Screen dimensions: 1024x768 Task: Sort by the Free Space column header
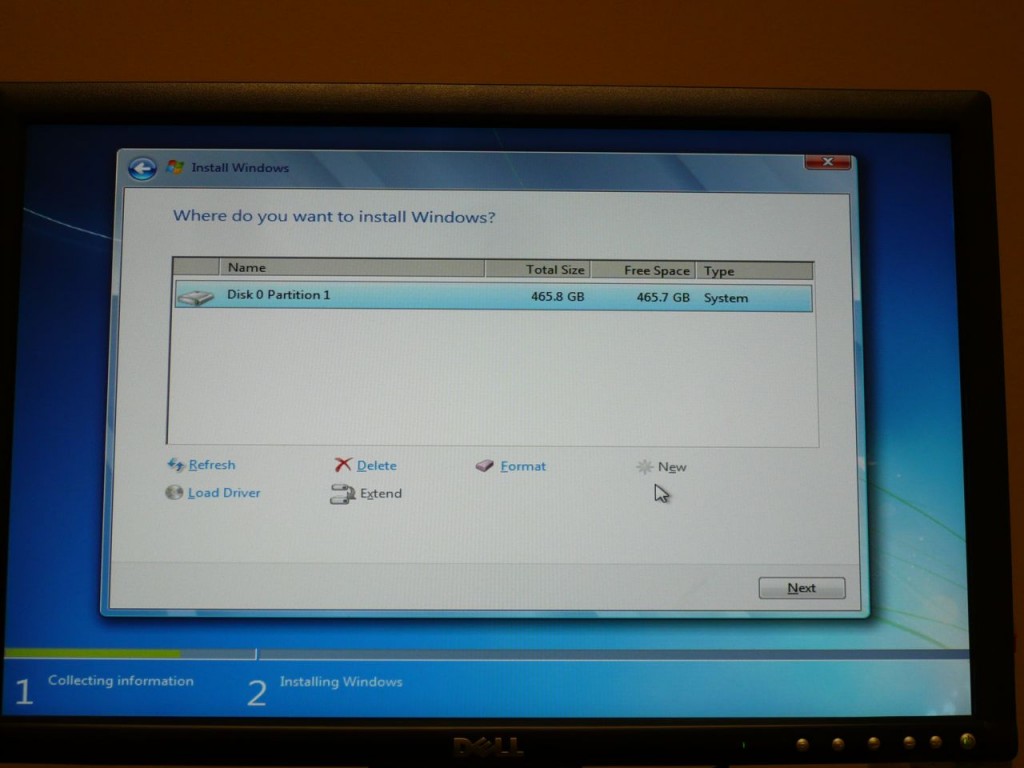pyautogui.click(x=643, y=270)
